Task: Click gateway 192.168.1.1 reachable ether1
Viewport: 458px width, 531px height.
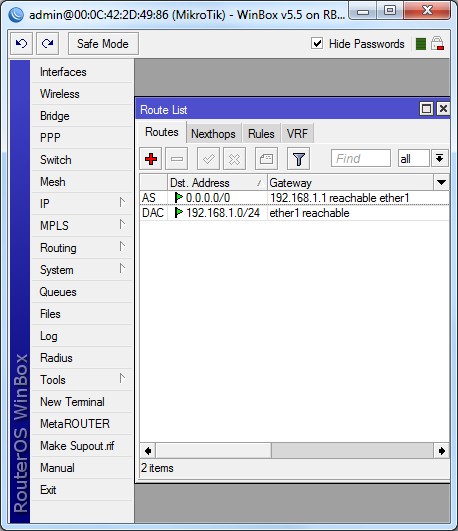Action: (340, 198)
